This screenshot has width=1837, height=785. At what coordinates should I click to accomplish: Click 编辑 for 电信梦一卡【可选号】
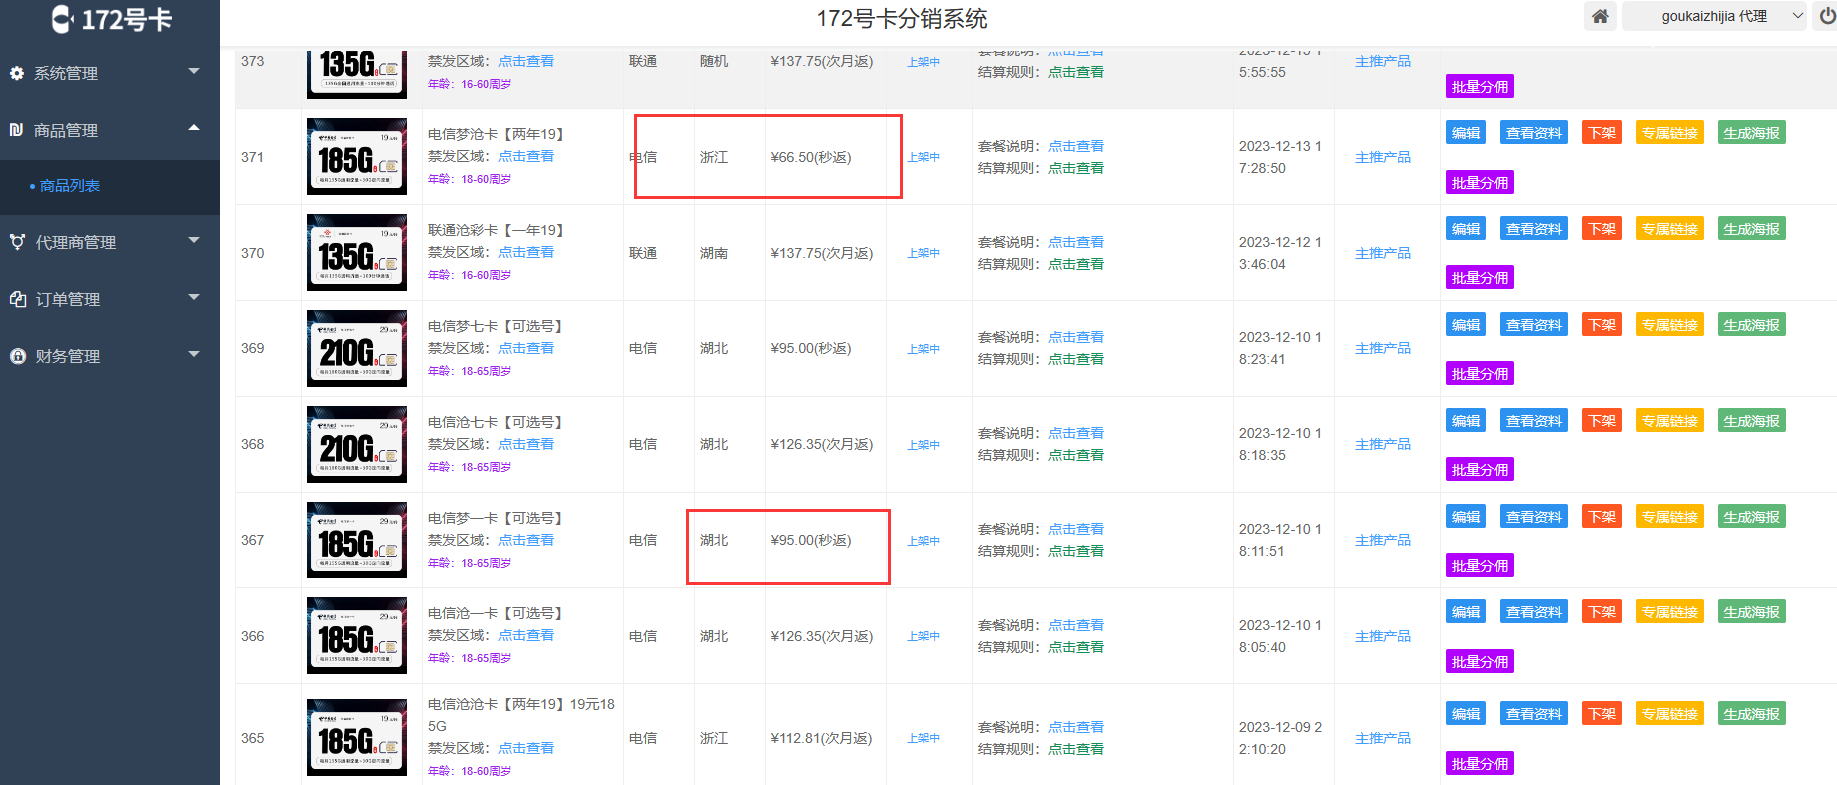point(1466,517)
